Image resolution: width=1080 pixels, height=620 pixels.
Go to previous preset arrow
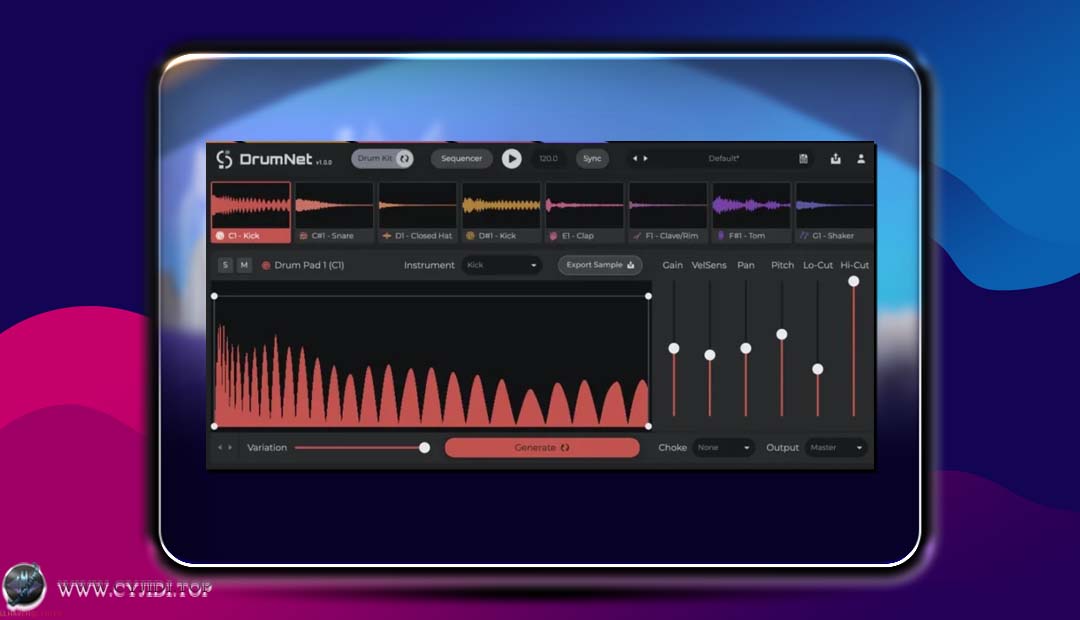coord(634,158)
